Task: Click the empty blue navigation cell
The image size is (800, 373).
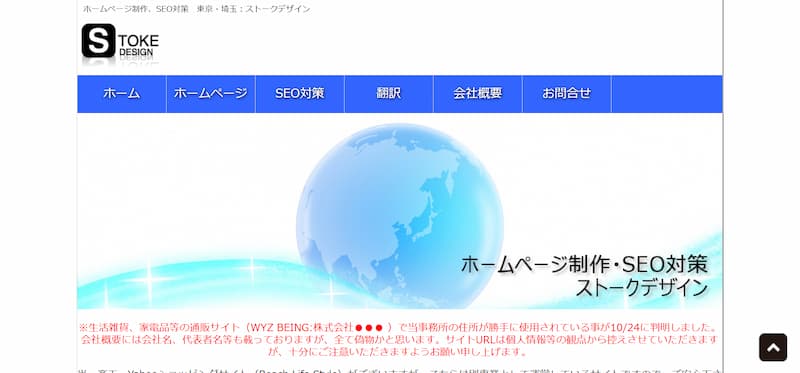Action: point(667,94)
